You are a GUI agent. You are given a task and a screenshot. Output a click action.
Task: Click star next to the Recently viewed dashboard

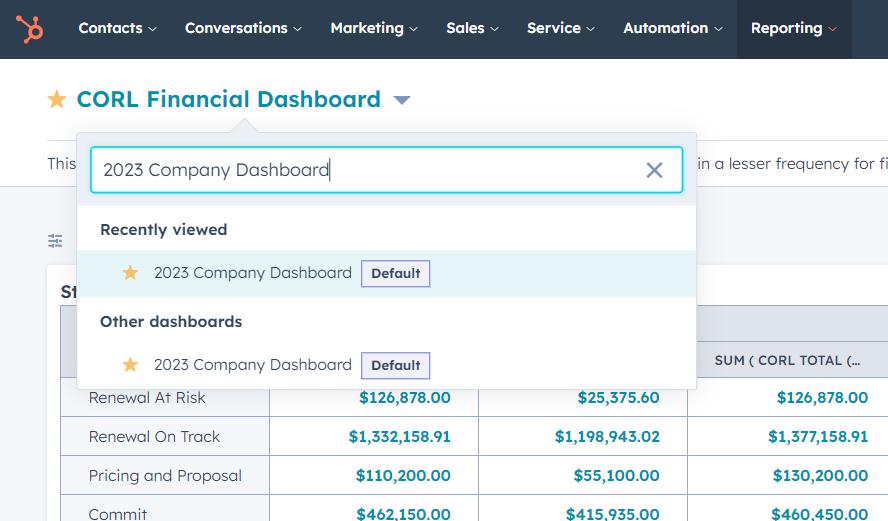(130, 273)
